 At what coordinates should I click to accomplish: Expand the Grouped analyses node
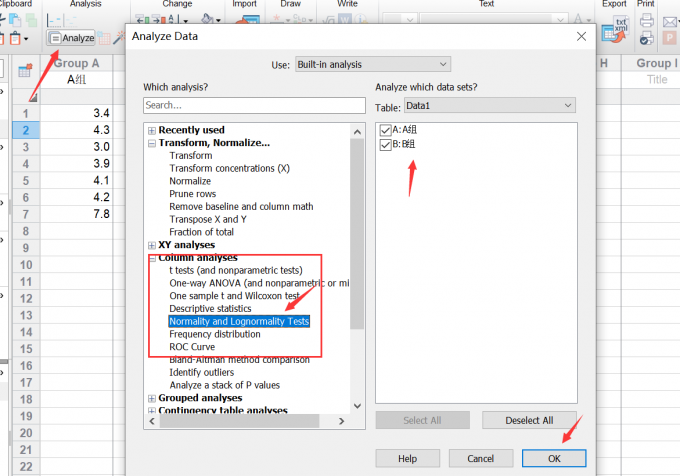point(152,398)
